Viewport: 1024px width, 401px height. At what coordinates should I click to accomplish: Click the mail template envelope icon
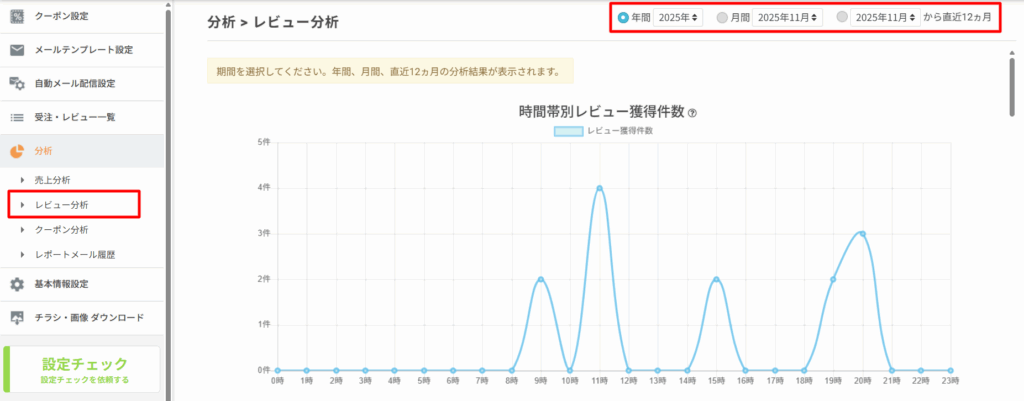click(17, 50)
